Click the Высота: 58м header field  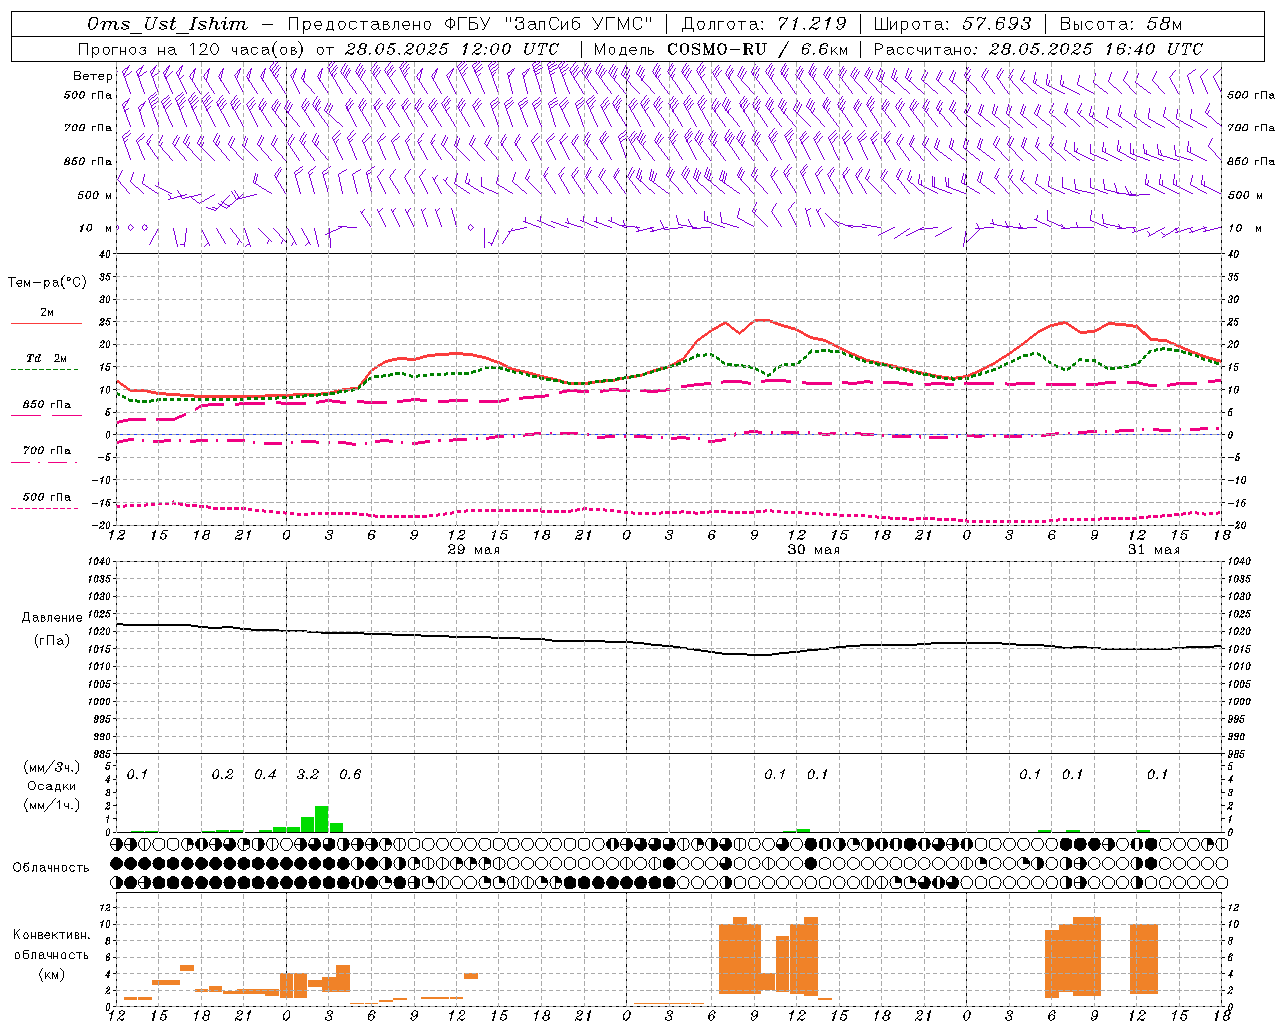(1120, 24)
